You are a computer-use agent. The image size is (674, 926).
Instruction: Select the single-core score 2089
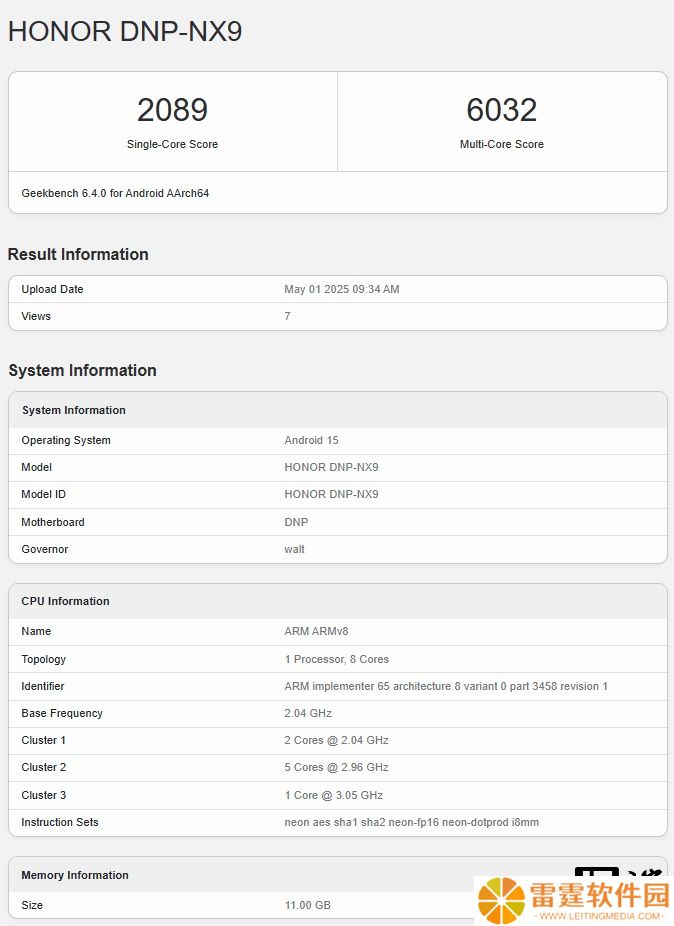(172, 110)
